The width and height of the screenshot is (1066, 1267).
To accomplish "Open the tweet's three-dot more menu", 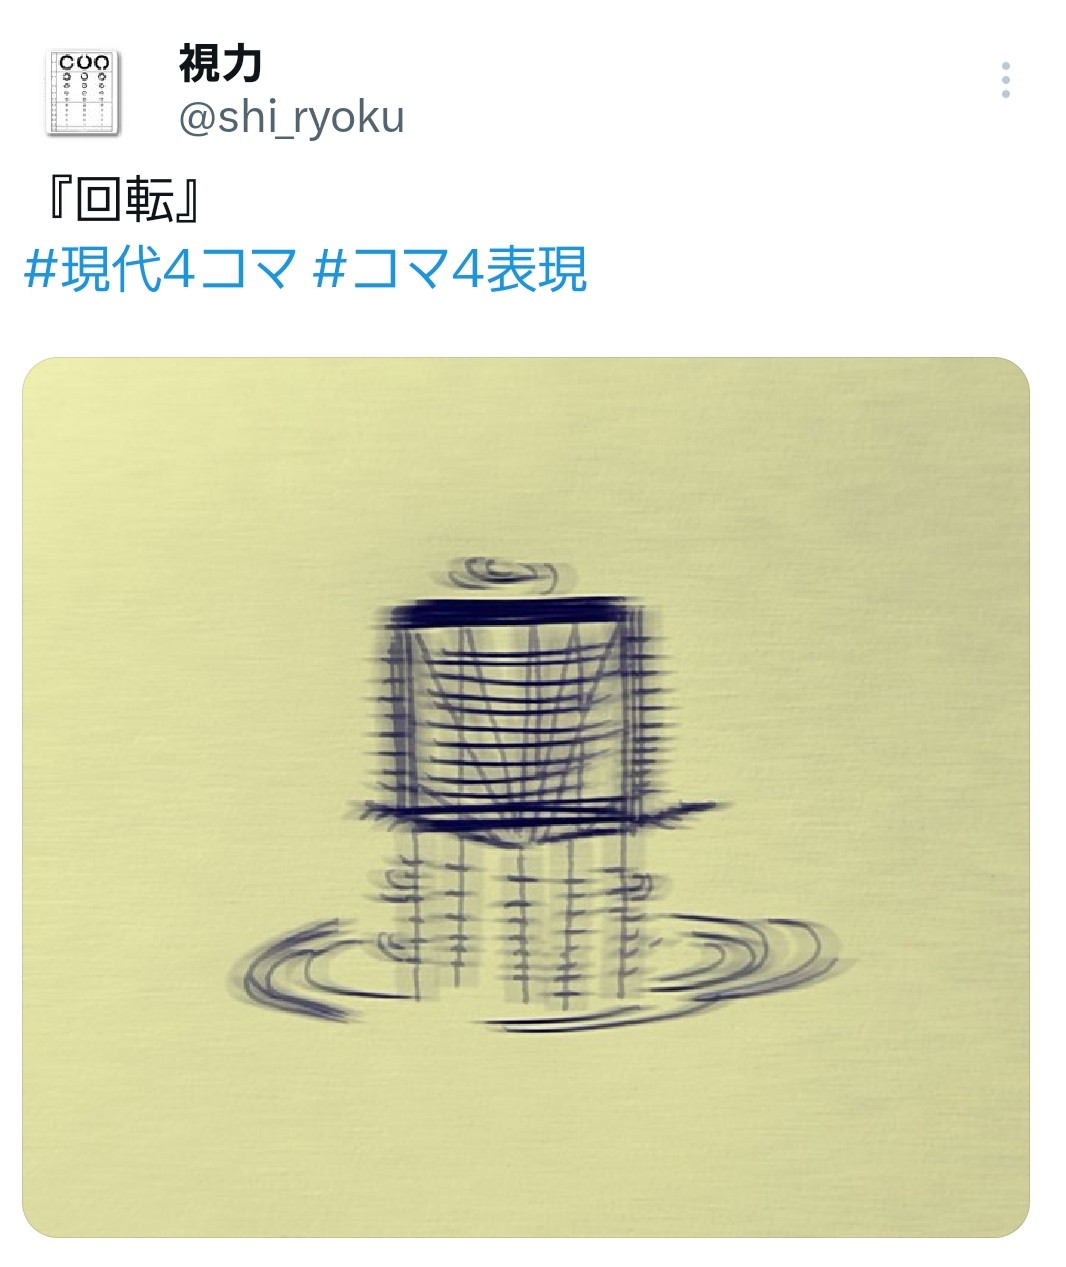I will click(x=1005, y=80).
